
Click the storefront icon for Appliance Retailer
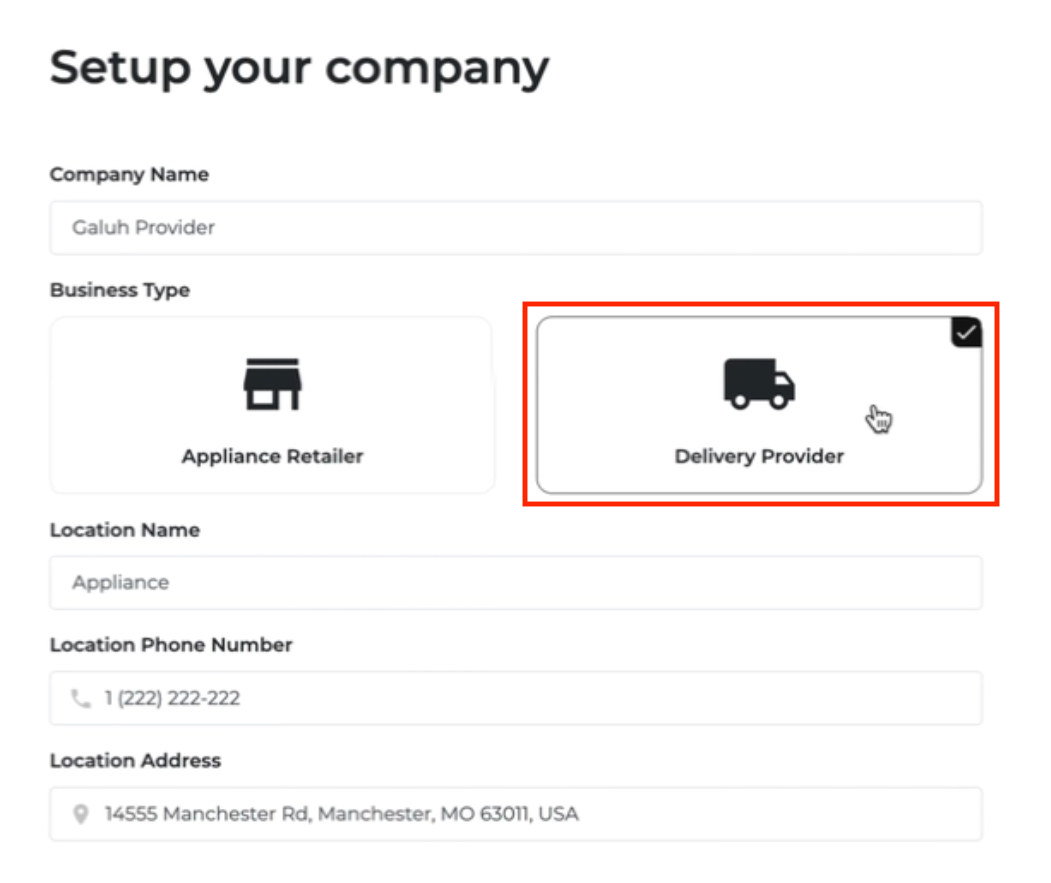pyautogui.click(x=272, y=384)
